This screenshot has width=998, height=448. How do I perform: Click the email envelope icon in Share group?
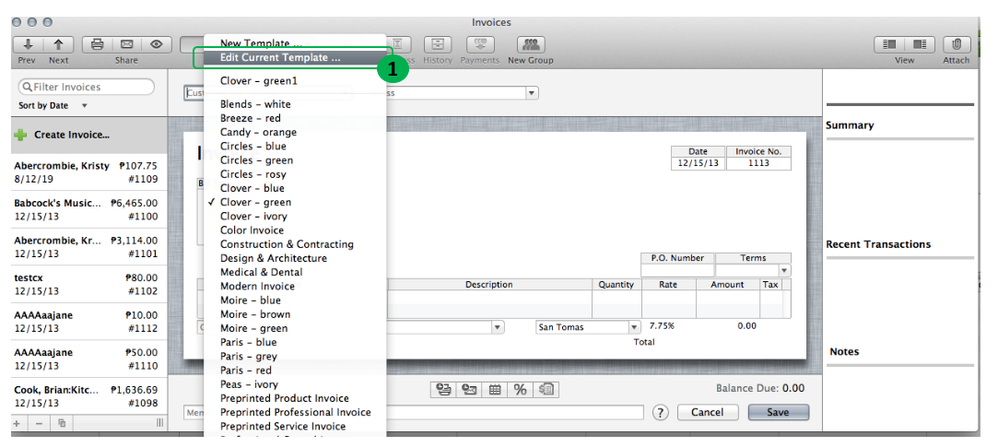point(127,45)
